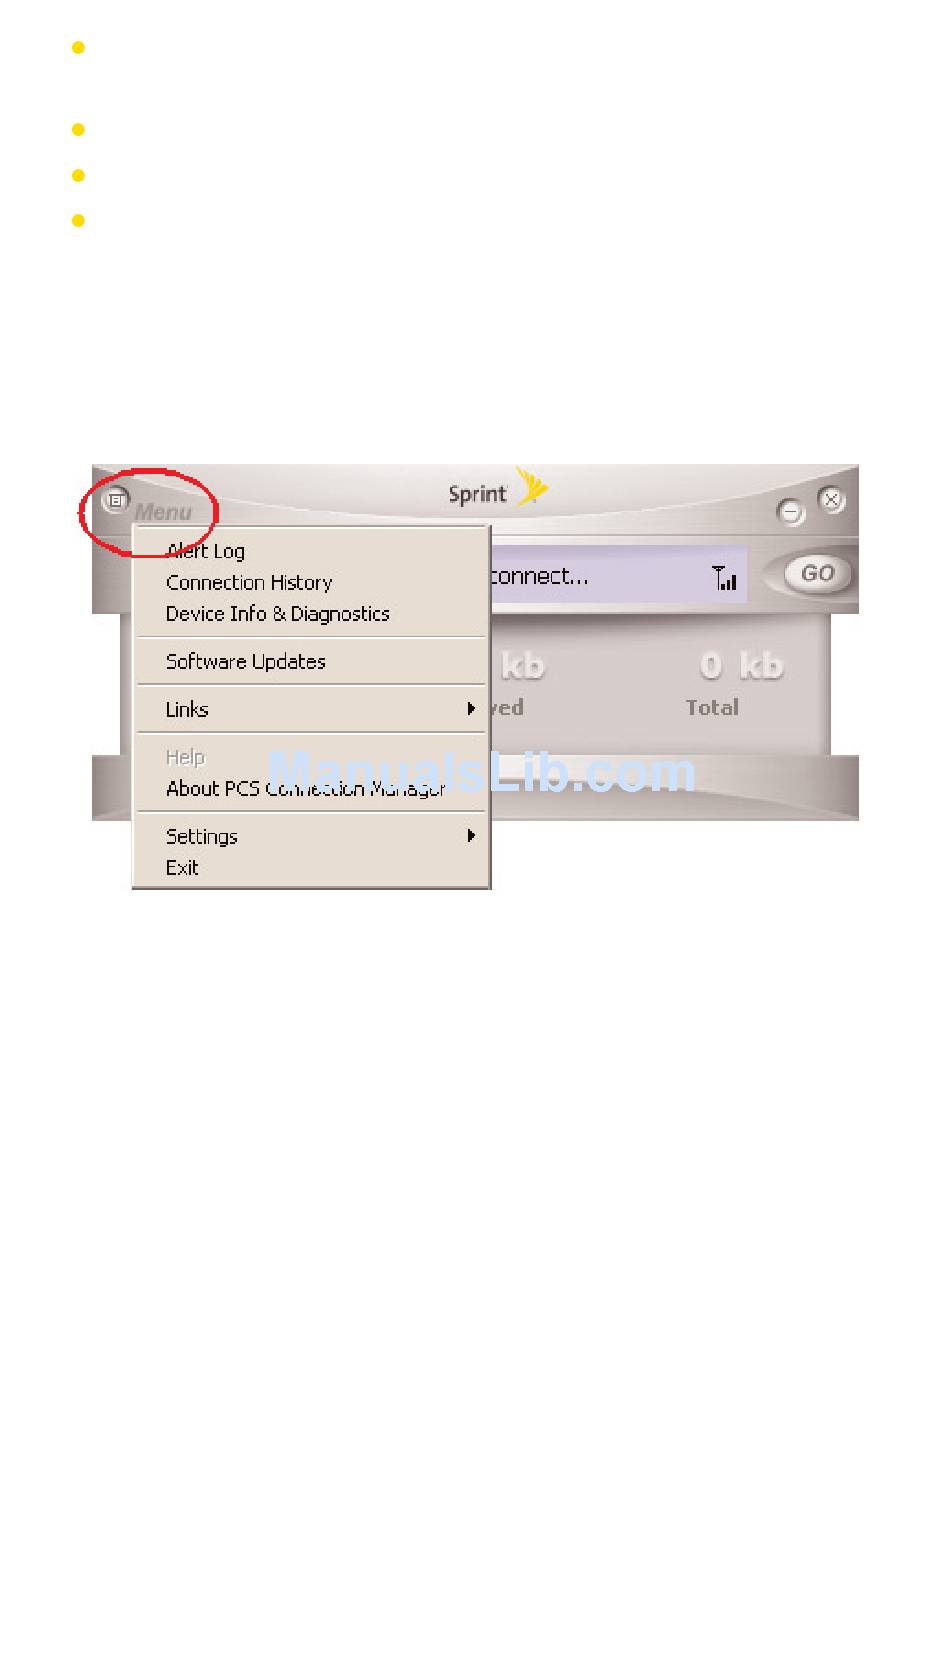Click the Menu text label

(163, 513)
